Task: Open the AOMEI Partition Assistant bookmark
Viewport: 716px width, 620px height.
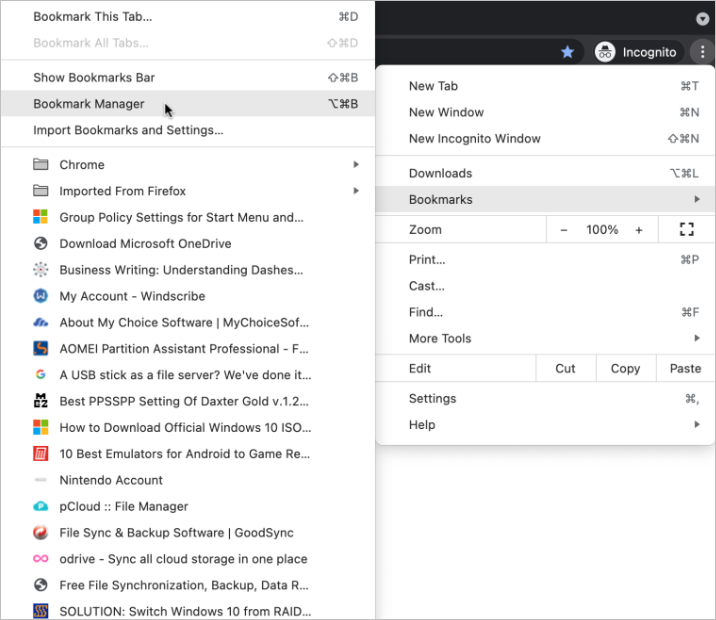Action: click(x=185, y=349)
